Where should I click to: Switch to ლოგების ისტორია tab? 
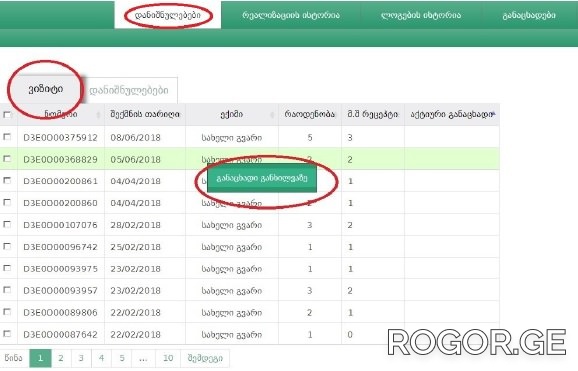coord(421,15)
